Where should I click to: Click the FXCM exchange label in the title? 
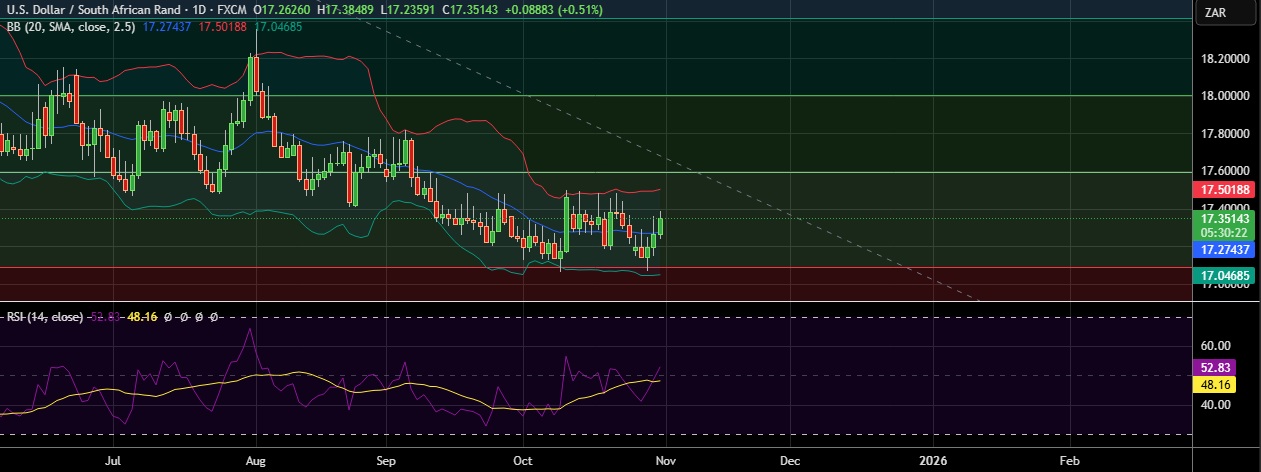click(x=230, y=9)
